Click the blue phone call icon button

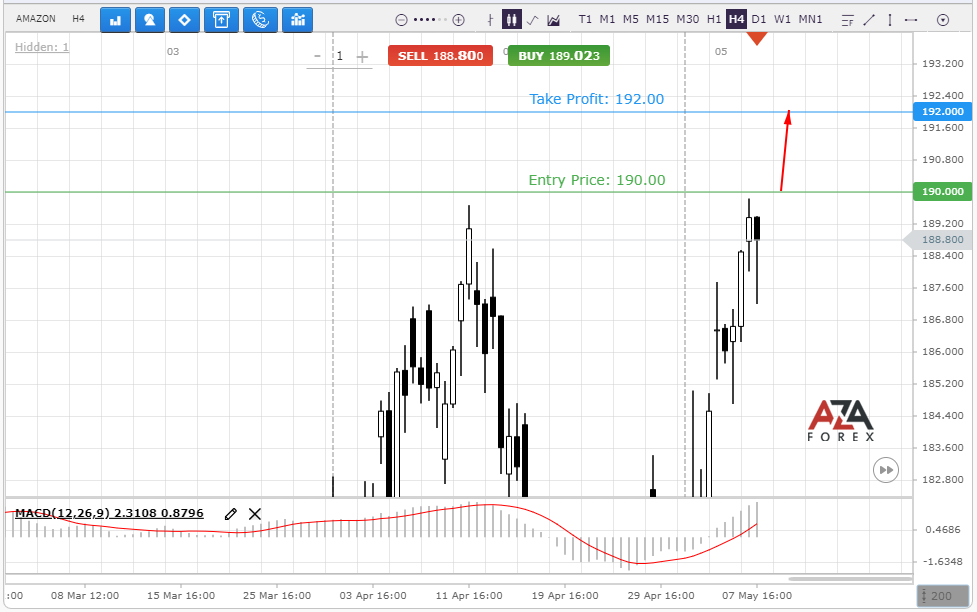click(x=260, y=20)
